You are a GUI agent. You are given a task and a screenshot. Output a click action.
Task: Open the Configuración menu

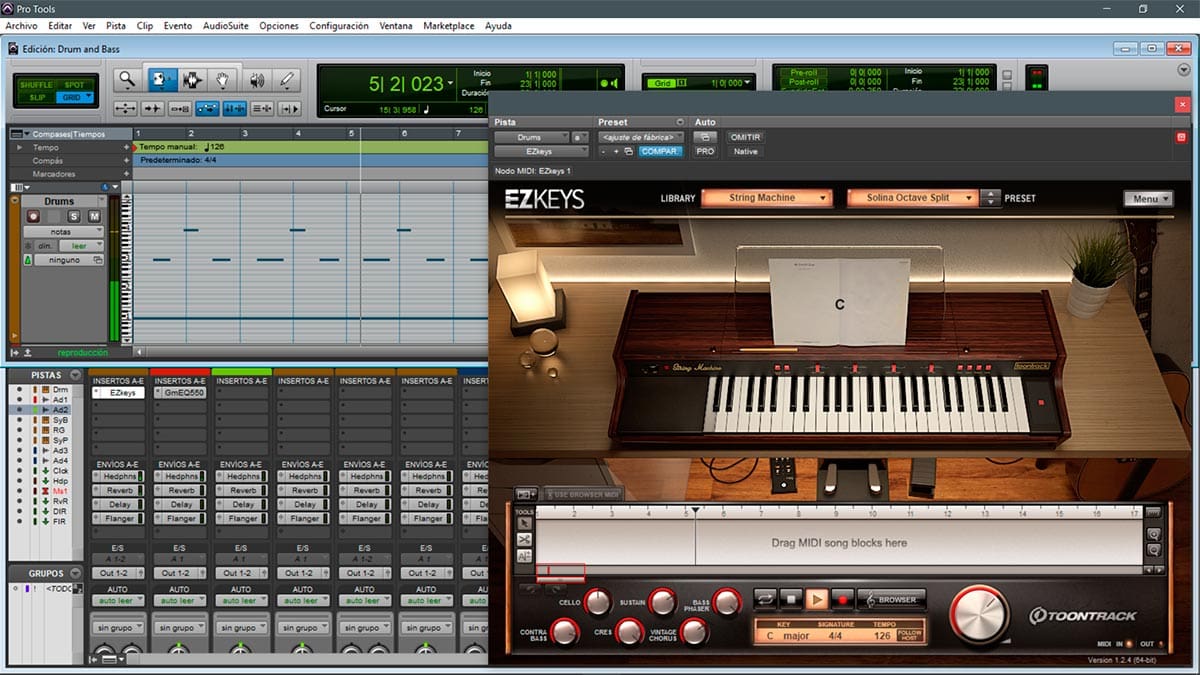339,25
